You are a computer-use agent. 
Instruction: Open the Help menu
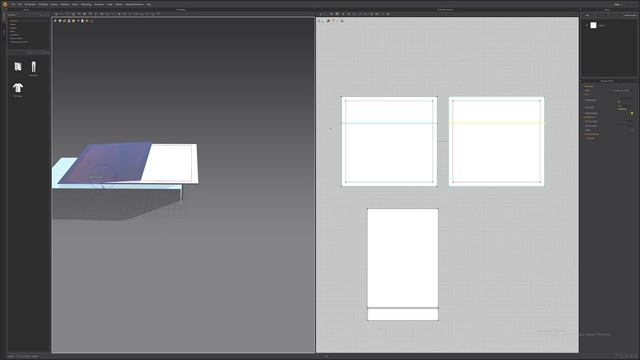tap(149, 4)
